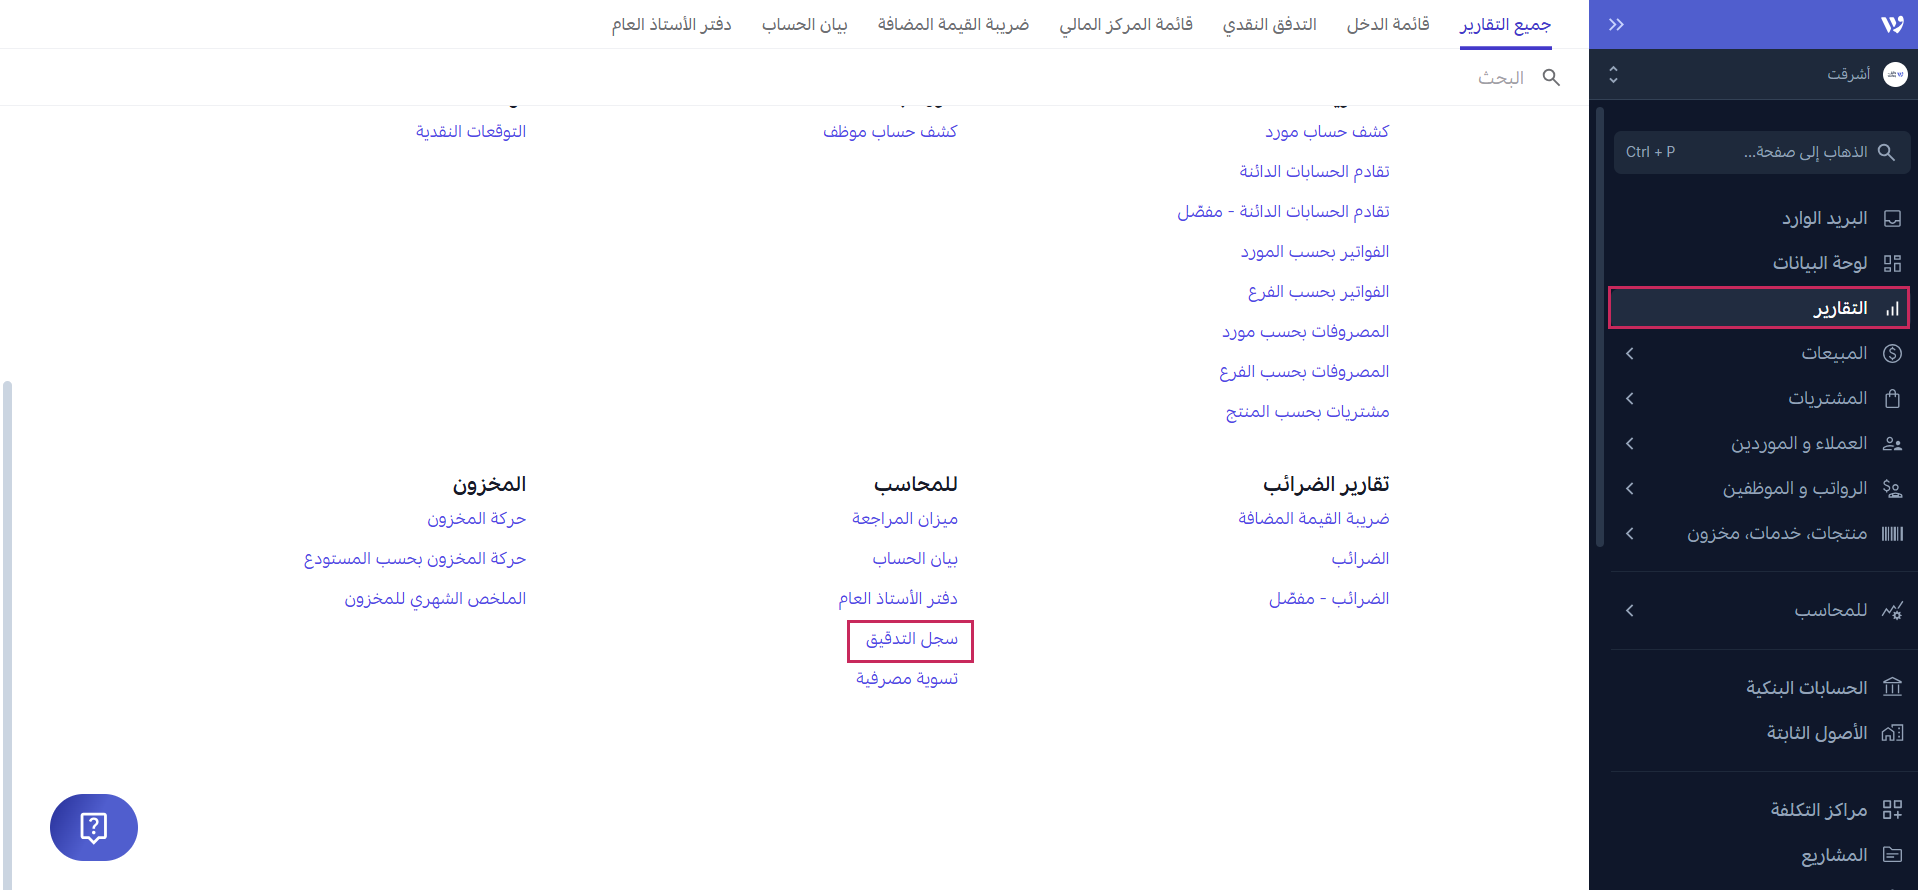The width and height of the screenshot is (1918, 890).
Task: Click the help chat bubble icon
Action: tap(94, 827)
